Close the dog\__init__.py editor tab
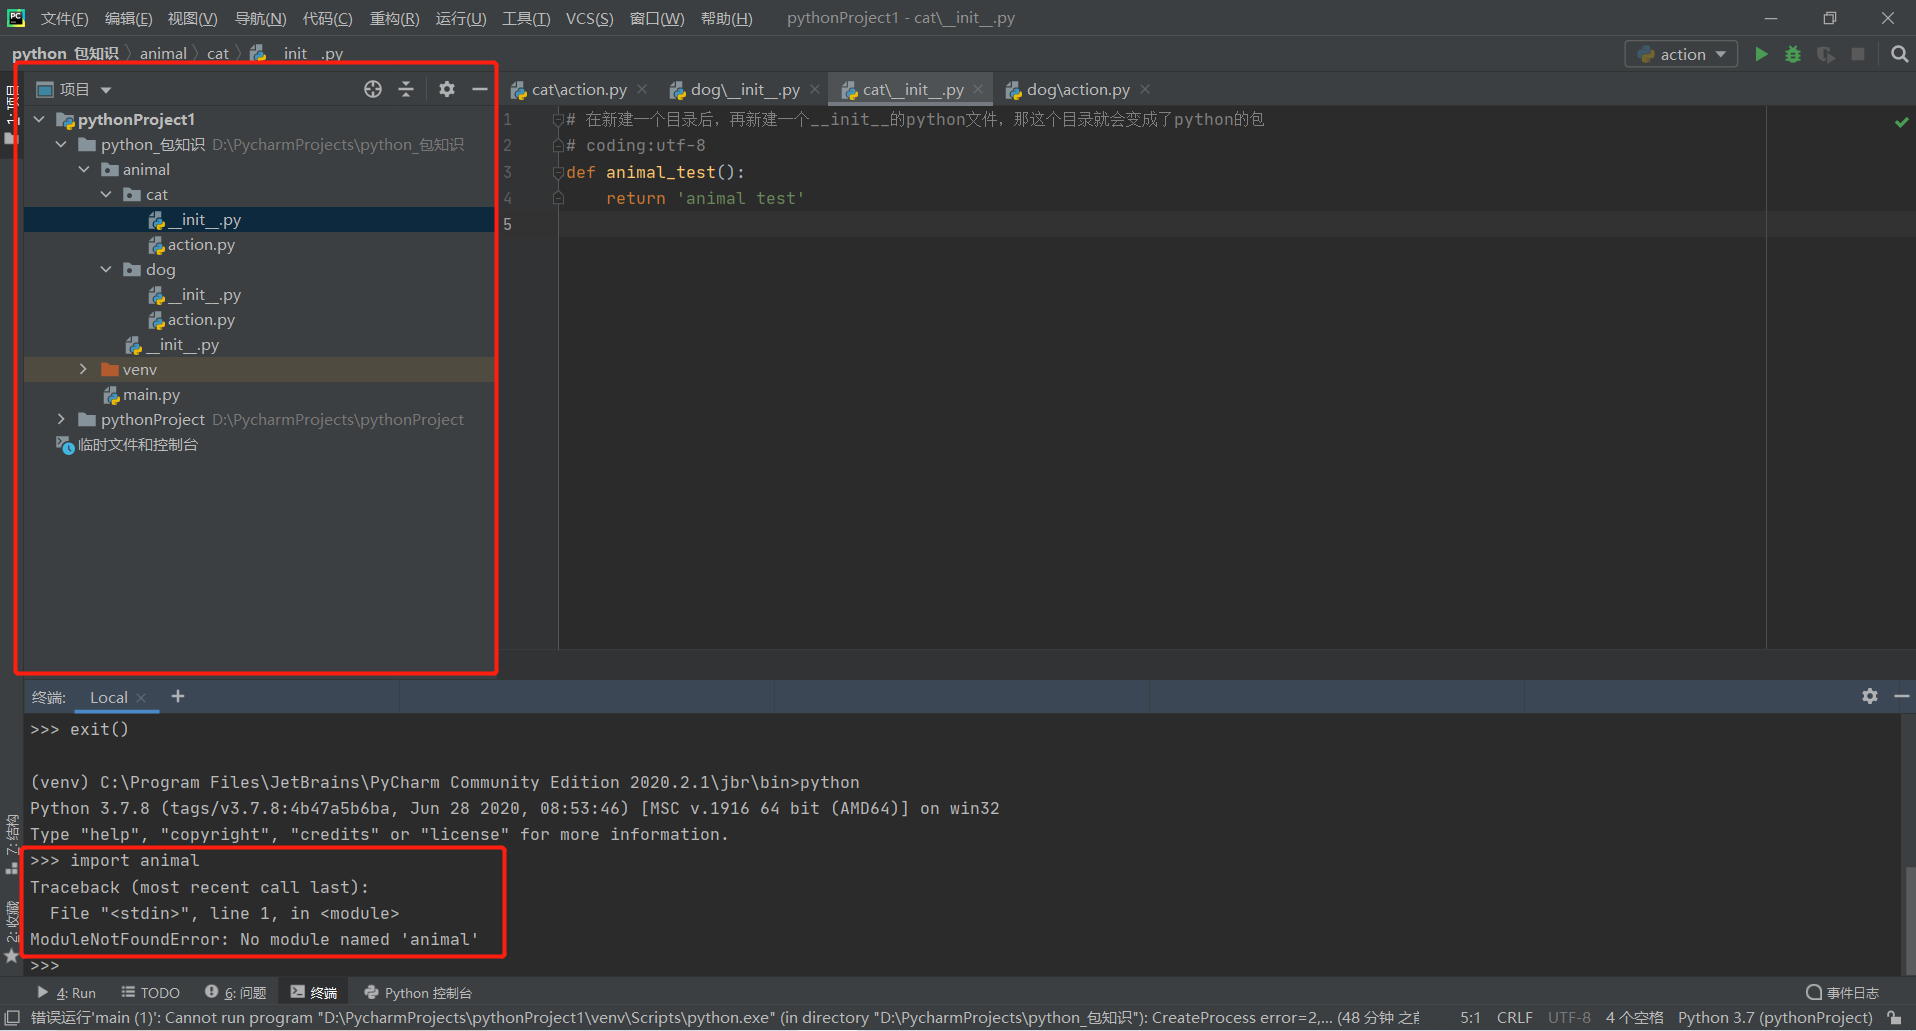This screenshot has width=1916, height=1031. [x=815, y=89]
